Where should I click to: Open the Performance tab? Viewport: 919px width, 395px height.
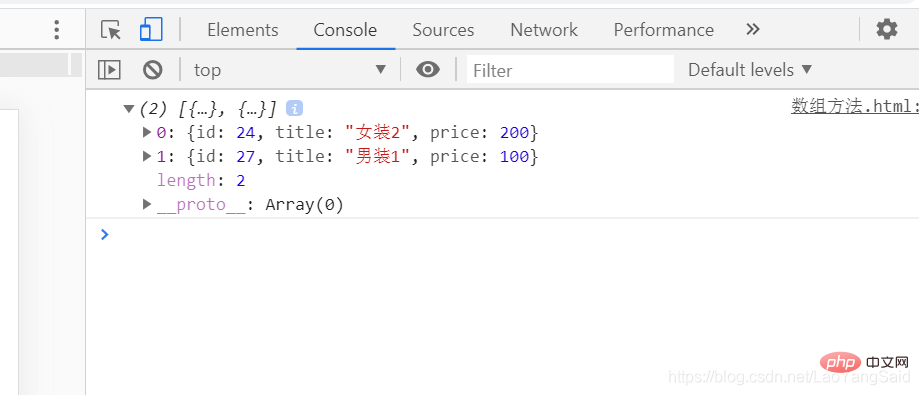pyautogui.click(x=663, y=30)
